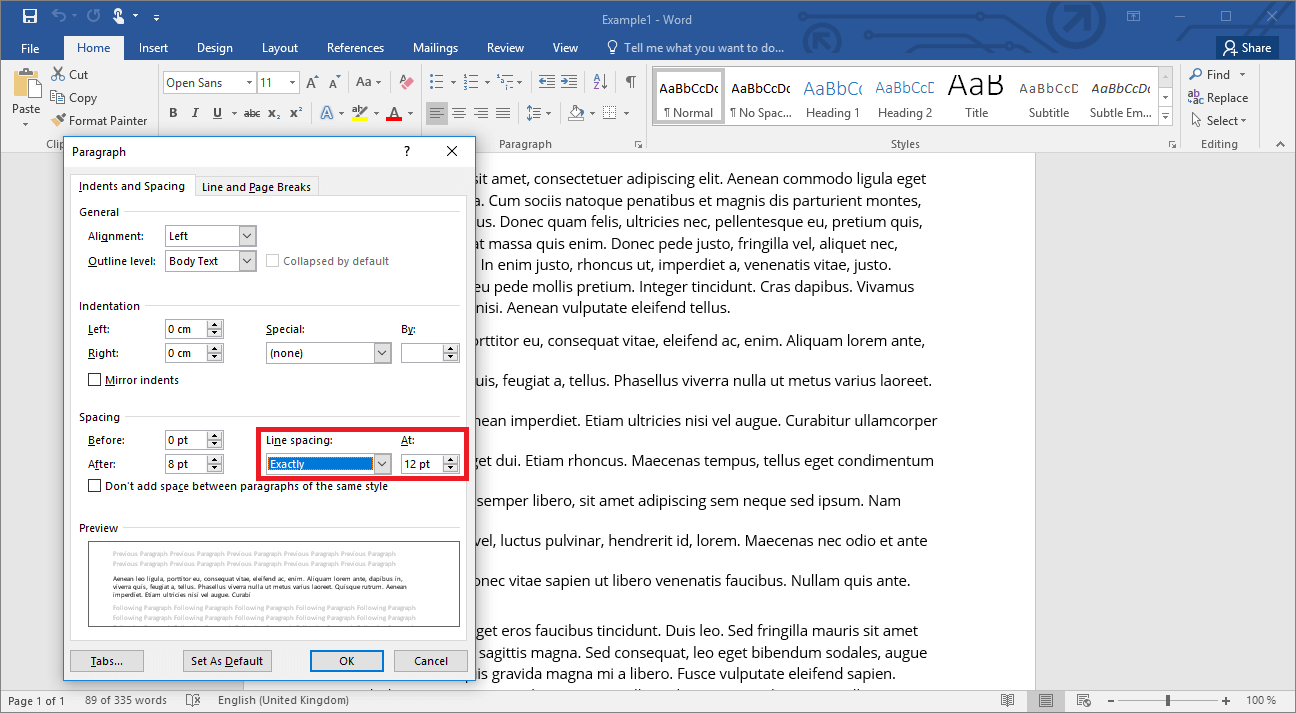Toggle italic formatting
The image size is (1296, 713).
click(194, 113)
